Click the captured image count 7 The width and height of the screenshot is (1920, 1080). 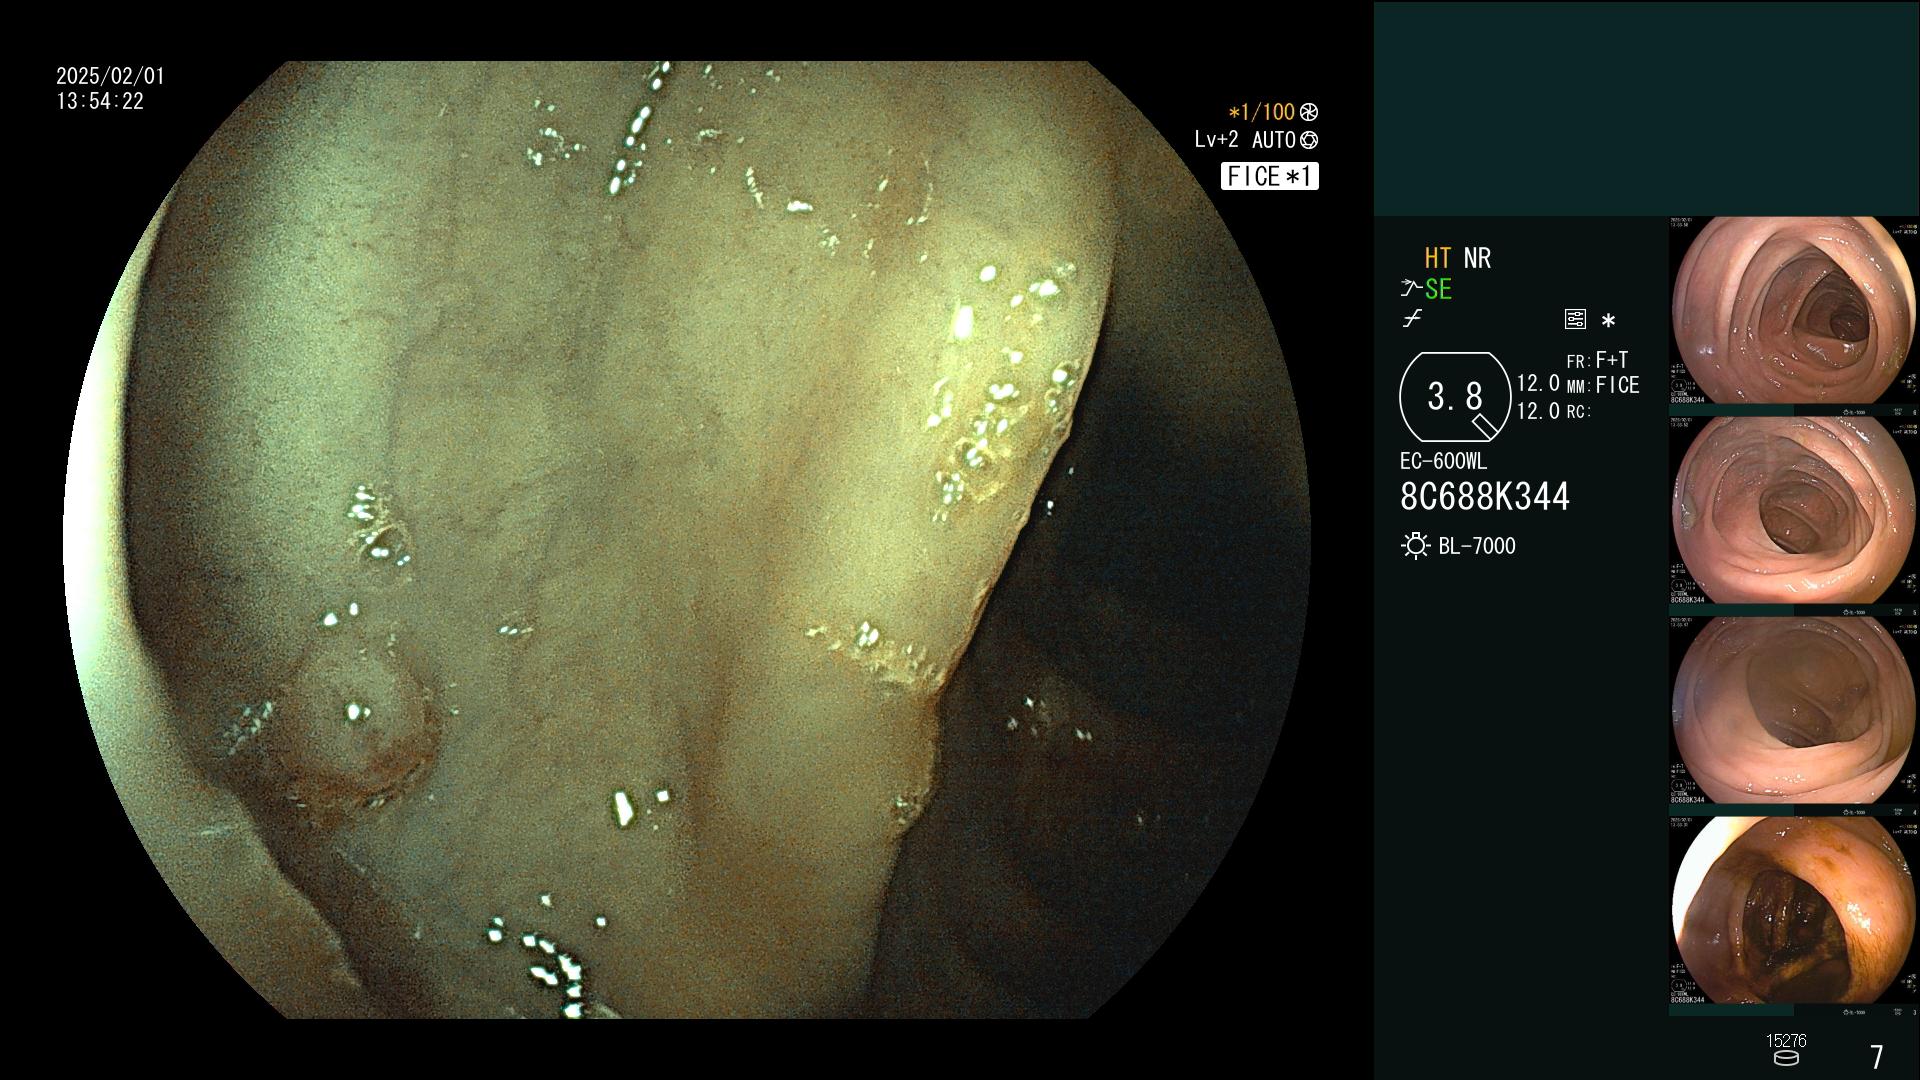click(1877, 1056)
